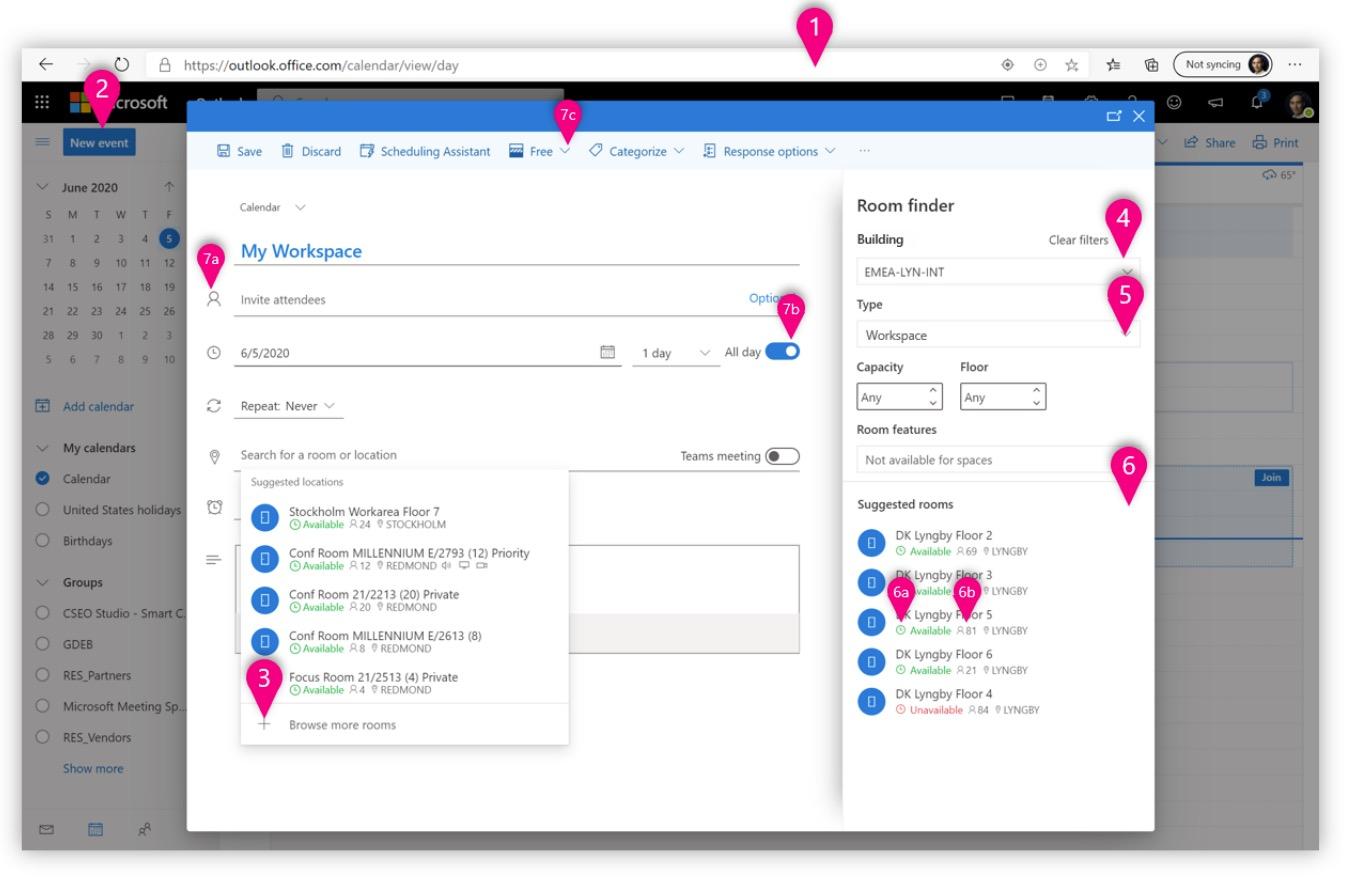The width and height of the screenshot is (1350, 879).
Task: Toggle the Teams meeting switch
Action: click(782, 456)
